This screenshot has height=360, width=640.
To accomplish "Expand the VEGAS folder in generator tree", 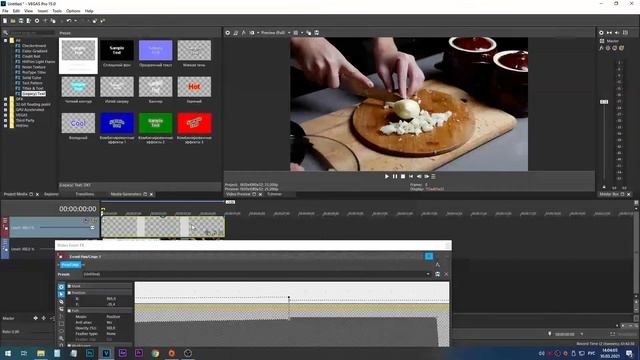I will tap(6, 115).
